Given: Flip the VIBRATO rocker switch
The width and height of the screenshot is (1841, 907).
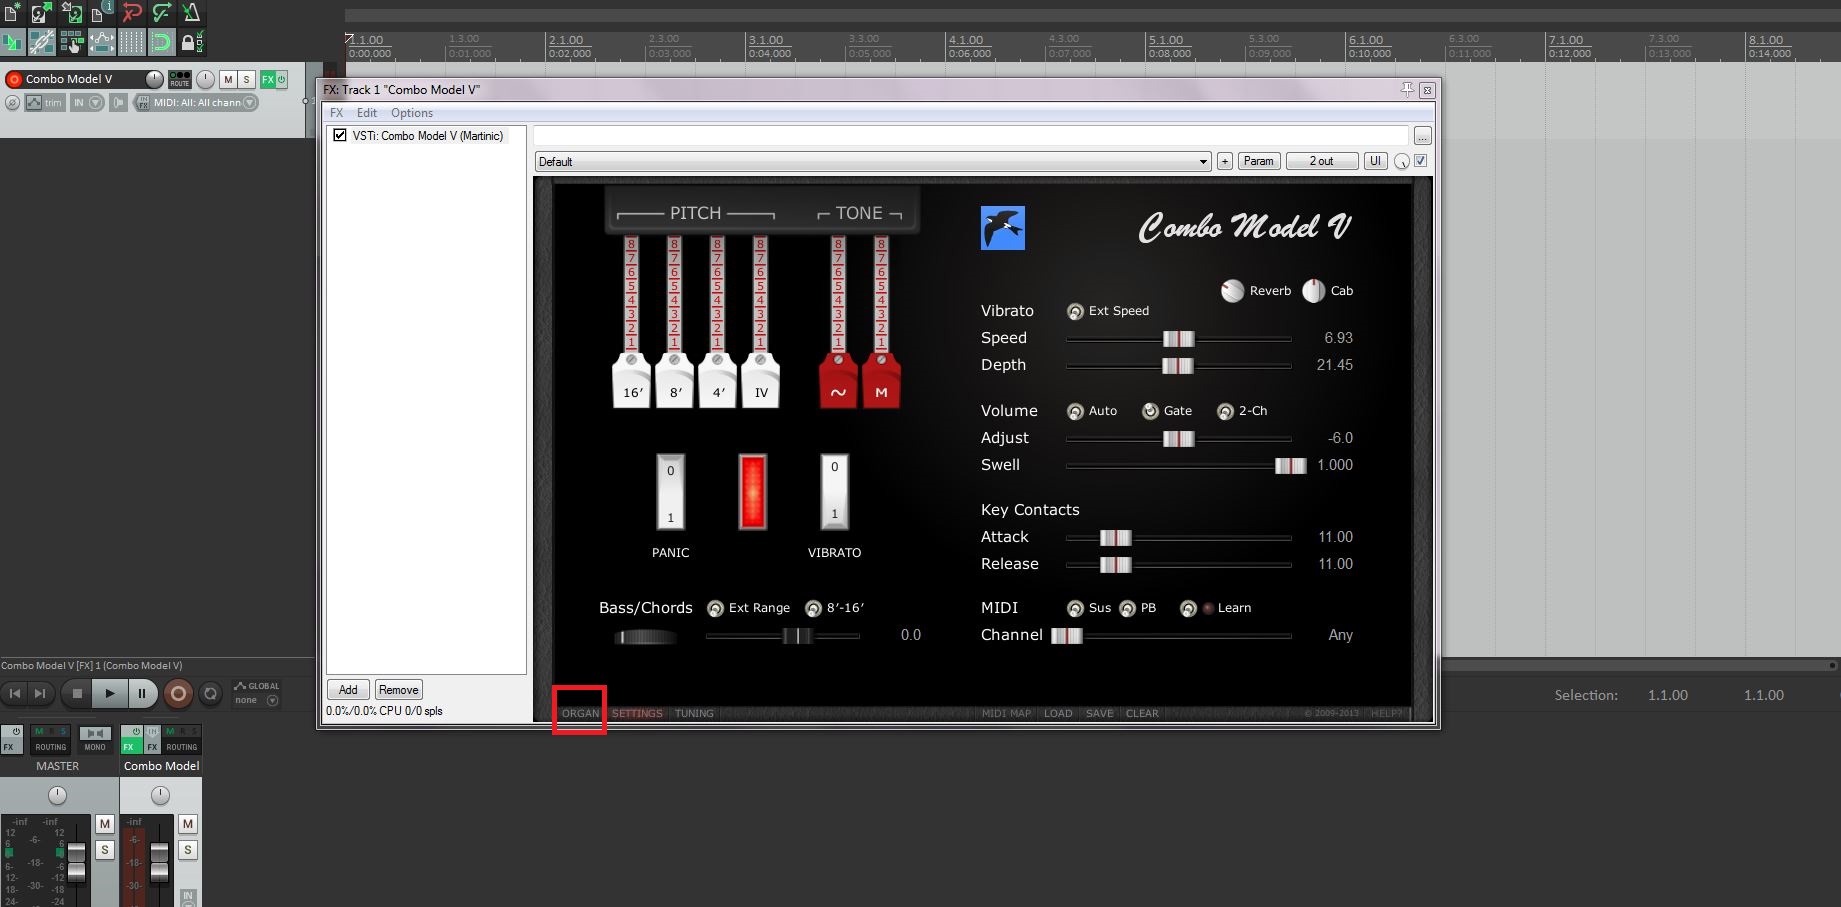Looking at the screenshot, I should [x=834, y=491].
